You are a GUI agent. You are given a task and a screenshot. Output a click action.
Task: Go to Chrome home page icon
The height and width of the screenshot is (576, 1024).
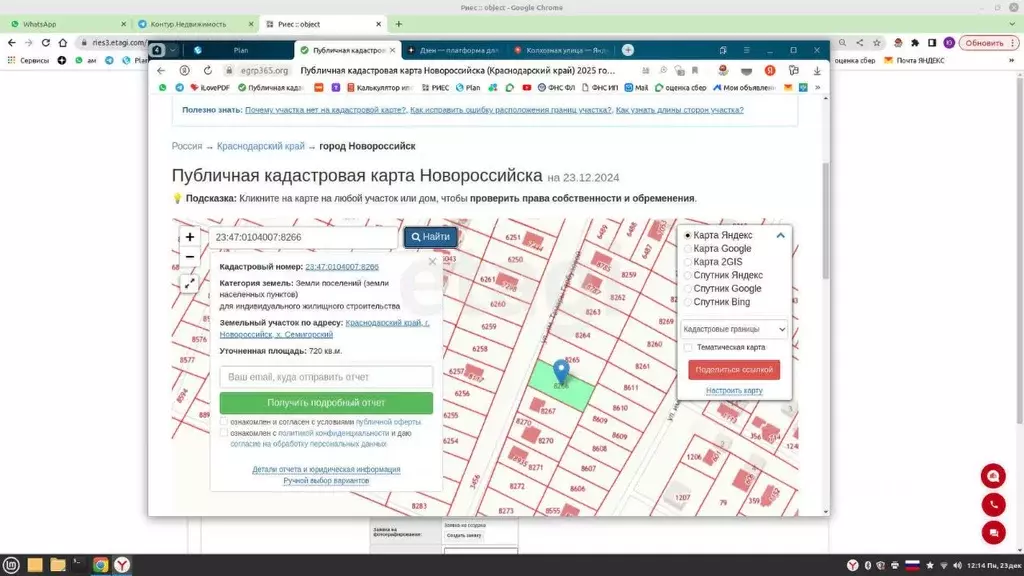(x=63, y=42)
